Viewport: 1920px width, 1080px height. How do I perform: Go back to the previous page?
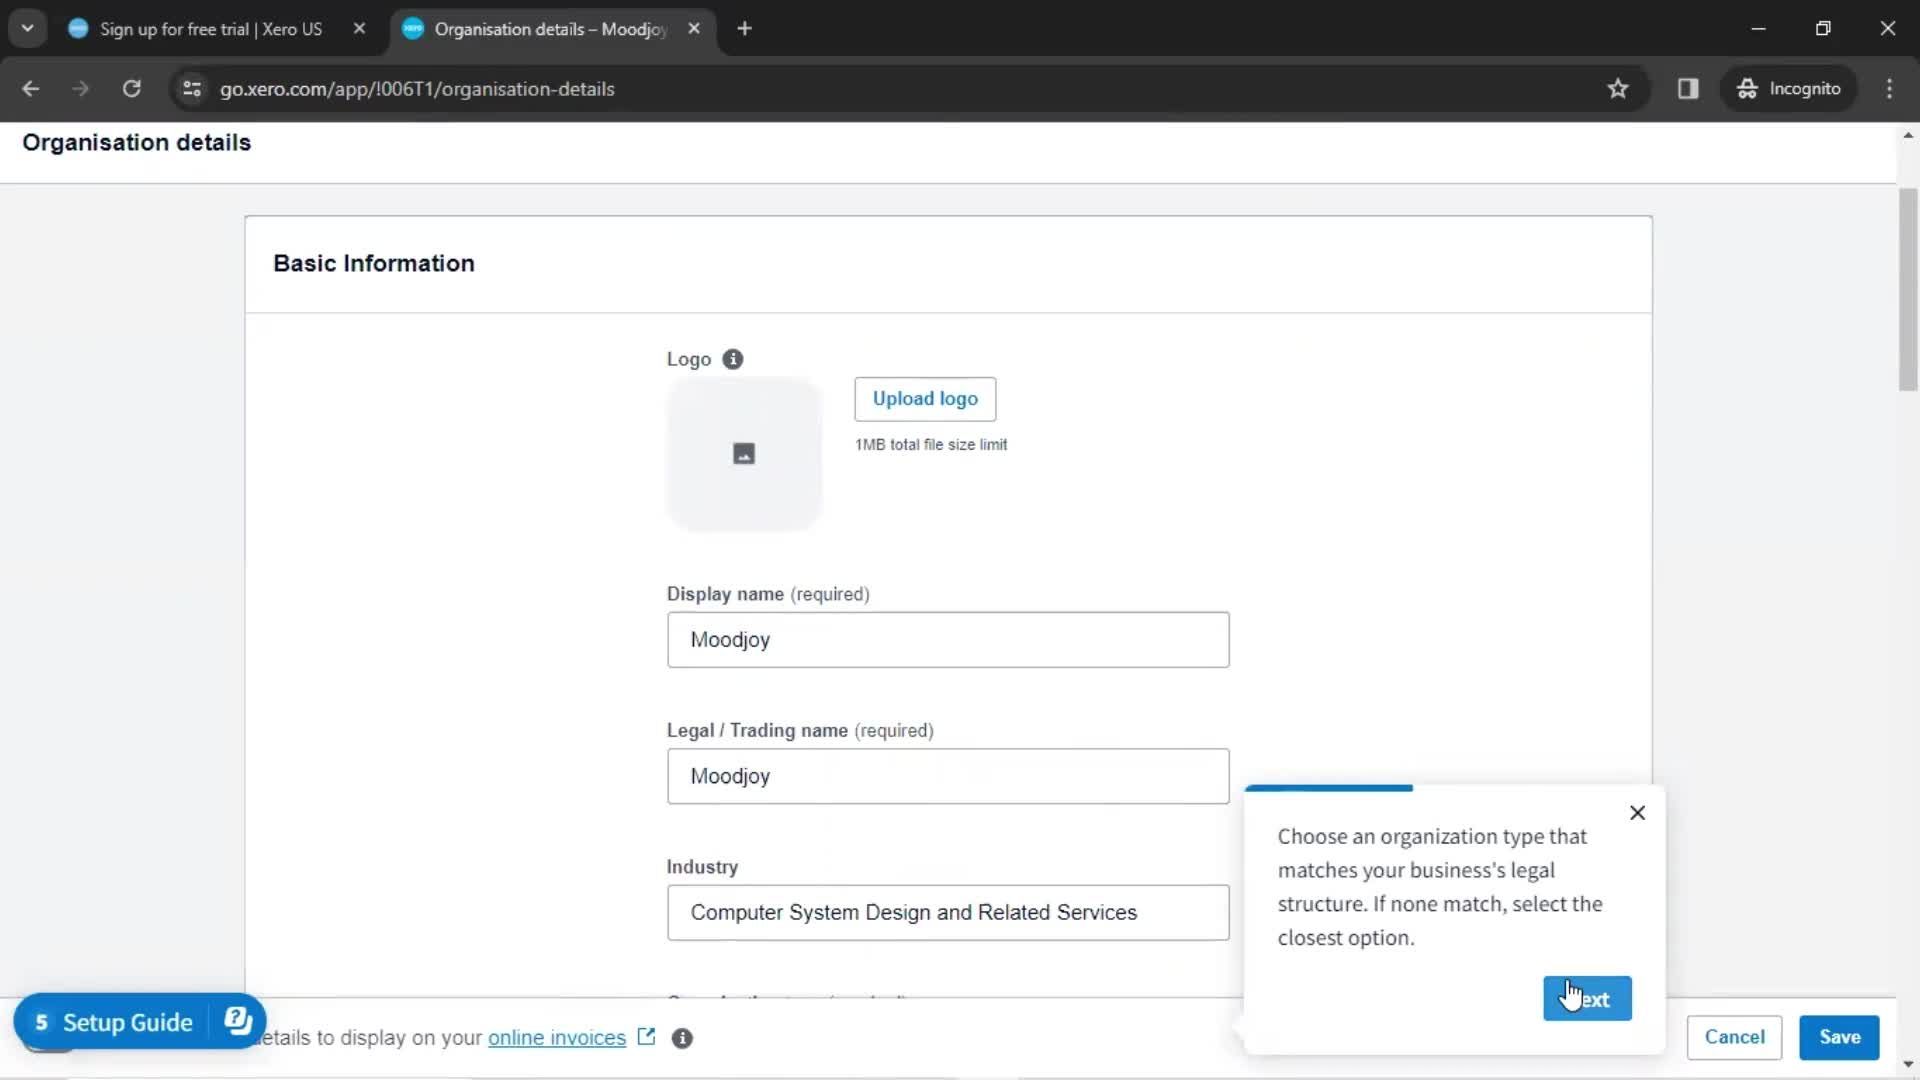(x=31, y=89)
